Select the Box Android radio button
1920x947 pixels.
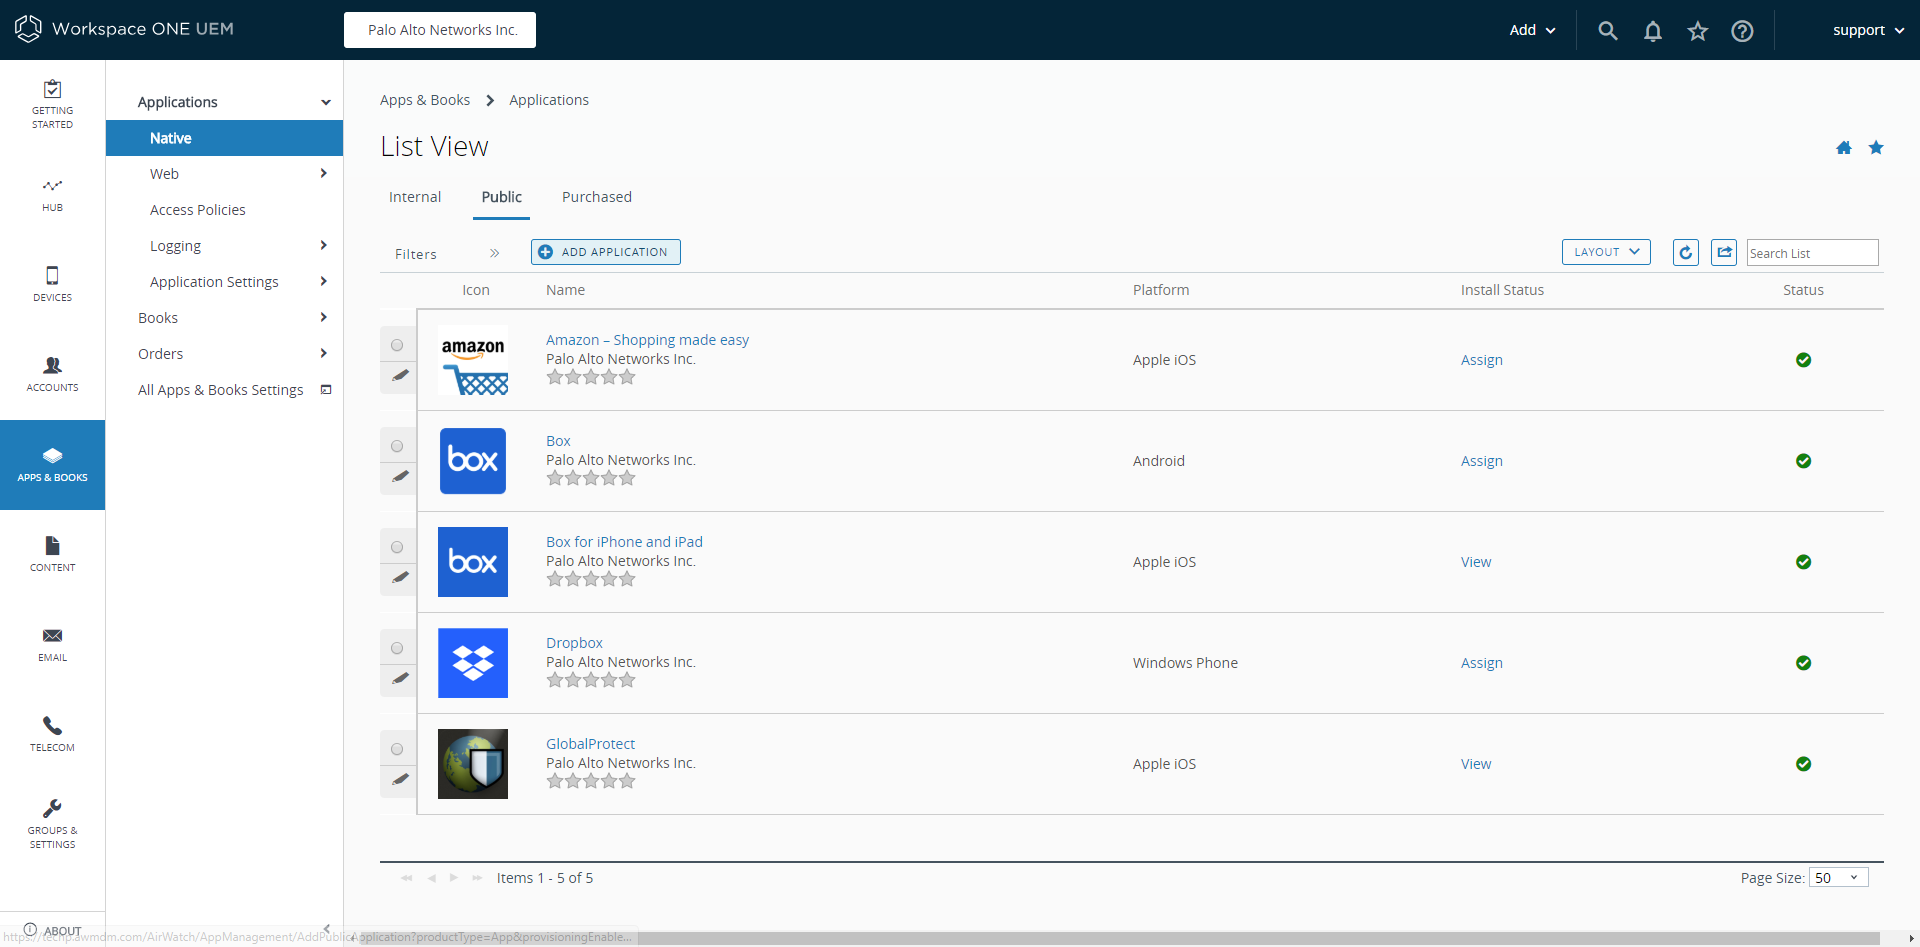click(x=397, y=446)
